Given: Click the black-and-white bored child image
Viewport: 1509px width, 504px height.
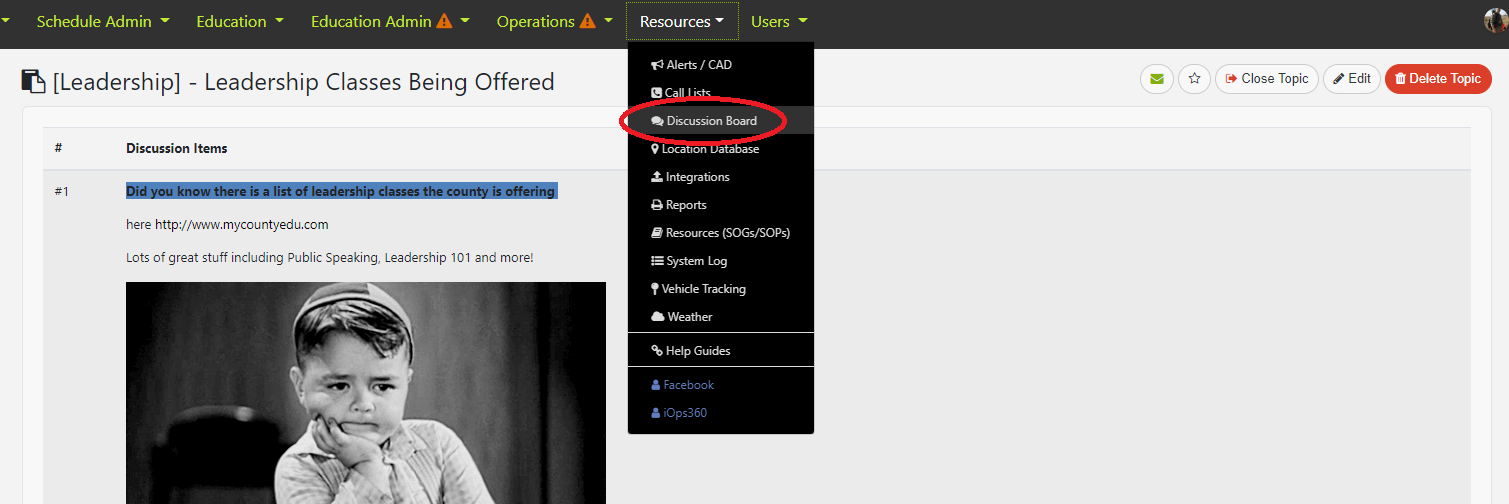Looking at the screenshot, I should point(366,393).
